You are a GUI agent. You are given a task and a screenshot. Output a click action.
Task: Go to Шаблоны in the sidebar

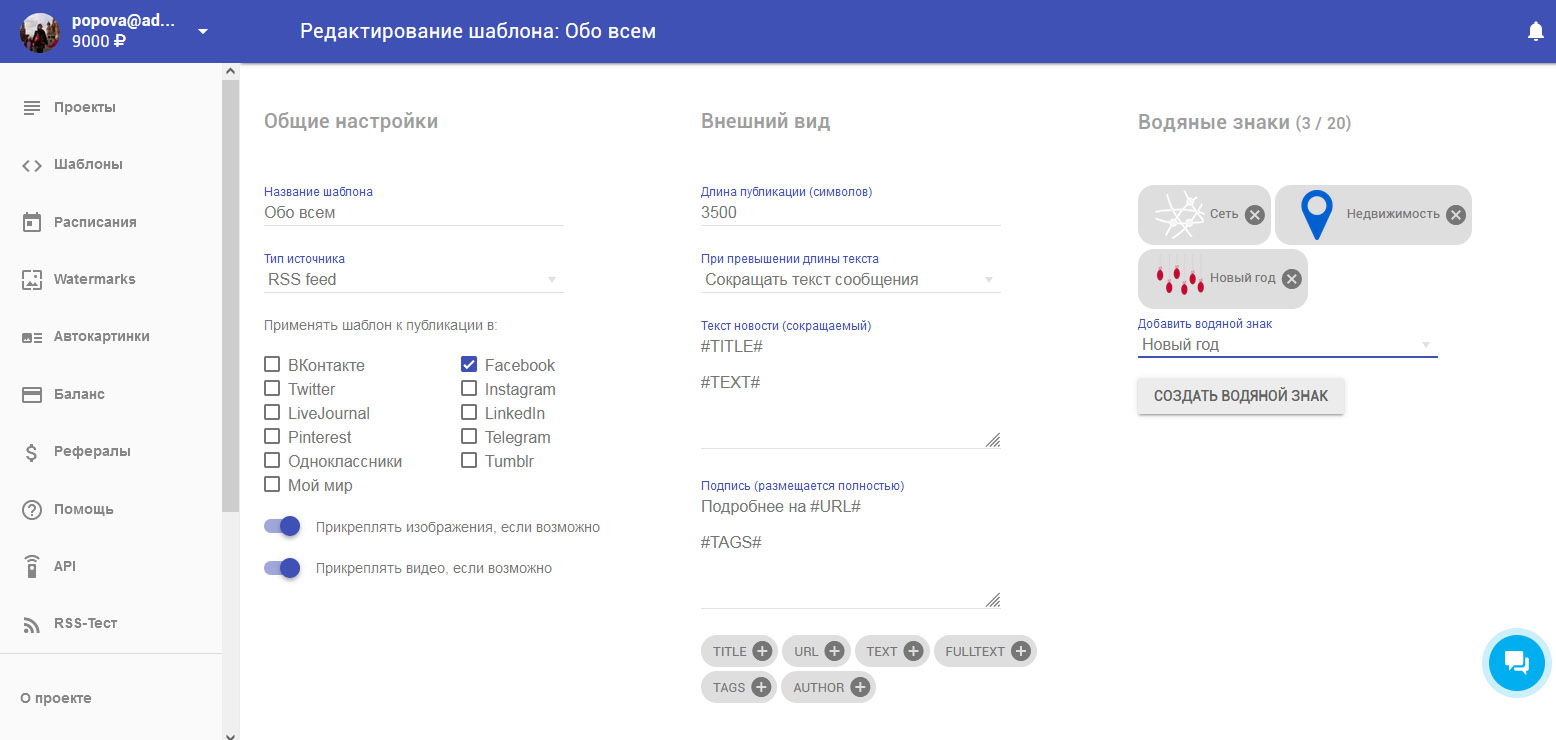tap(88, 165)
